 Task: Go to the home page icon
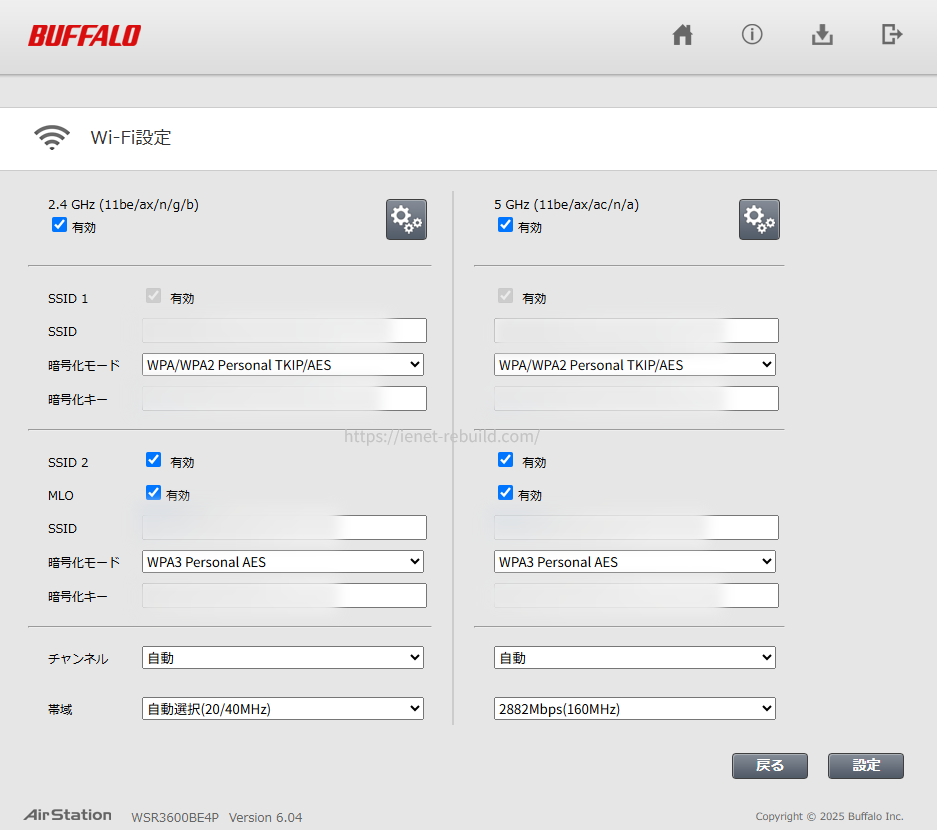point(682,35)
